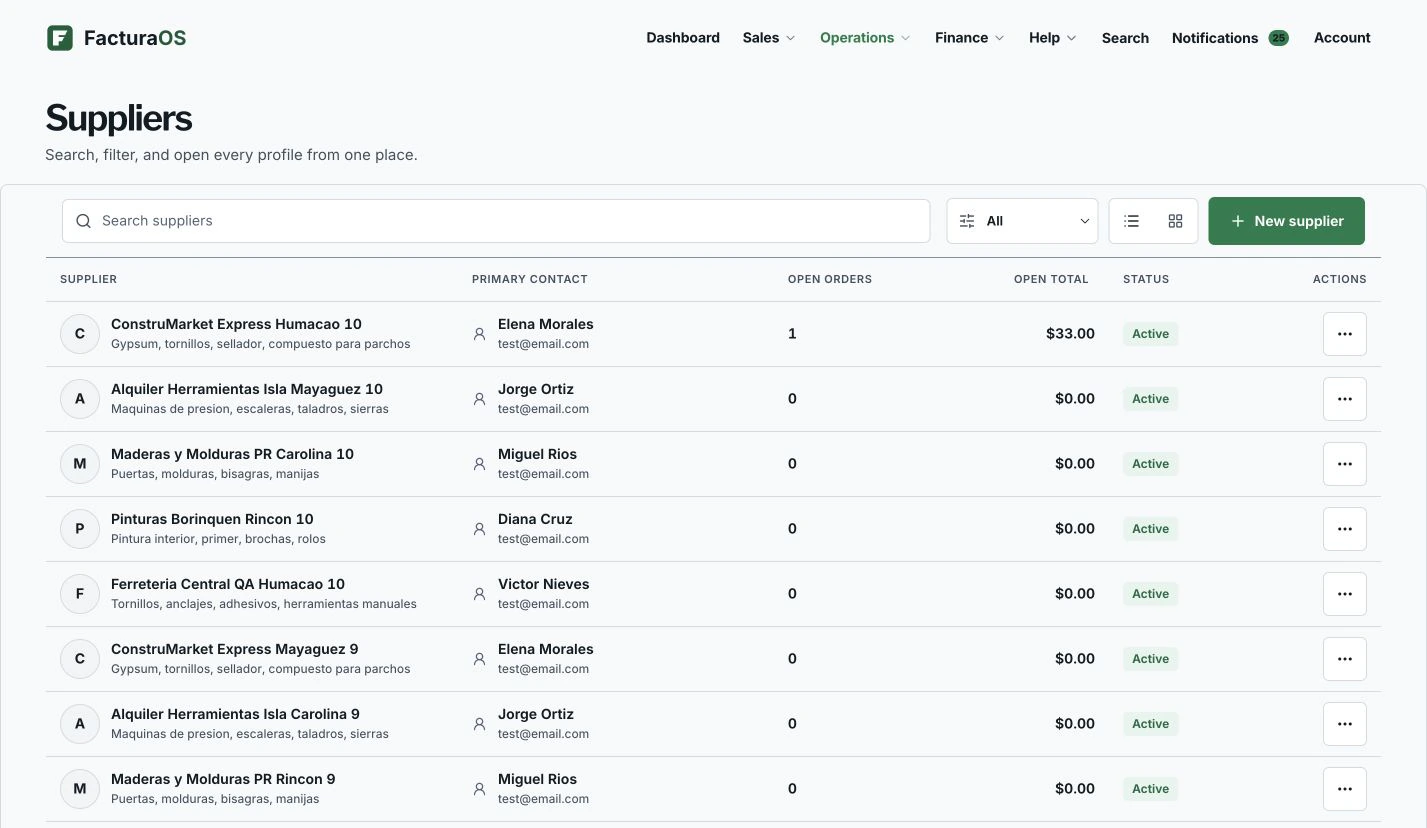Click the open orders count 1
Screen dimensions: 1427x828
click(792, 334)
